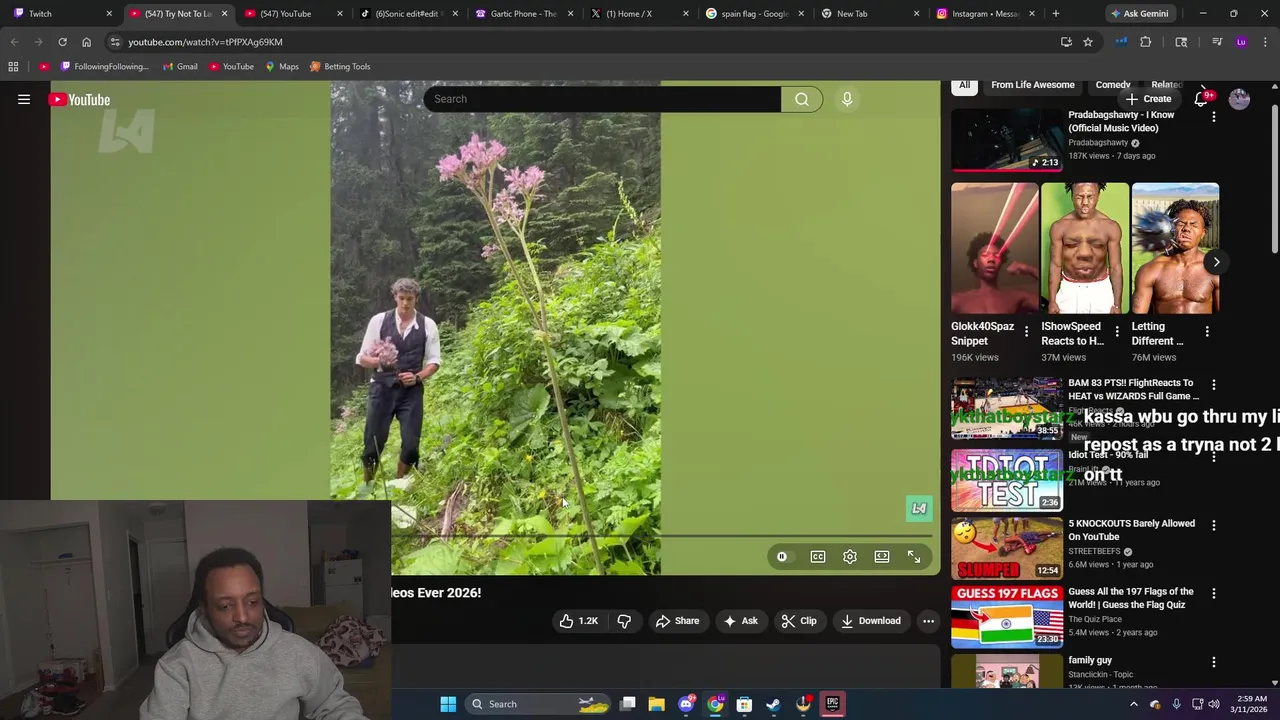Go to the YouTube home logo
Image resolution: width=1280 pixels, height=720 pixels.
tap(80, 99)
